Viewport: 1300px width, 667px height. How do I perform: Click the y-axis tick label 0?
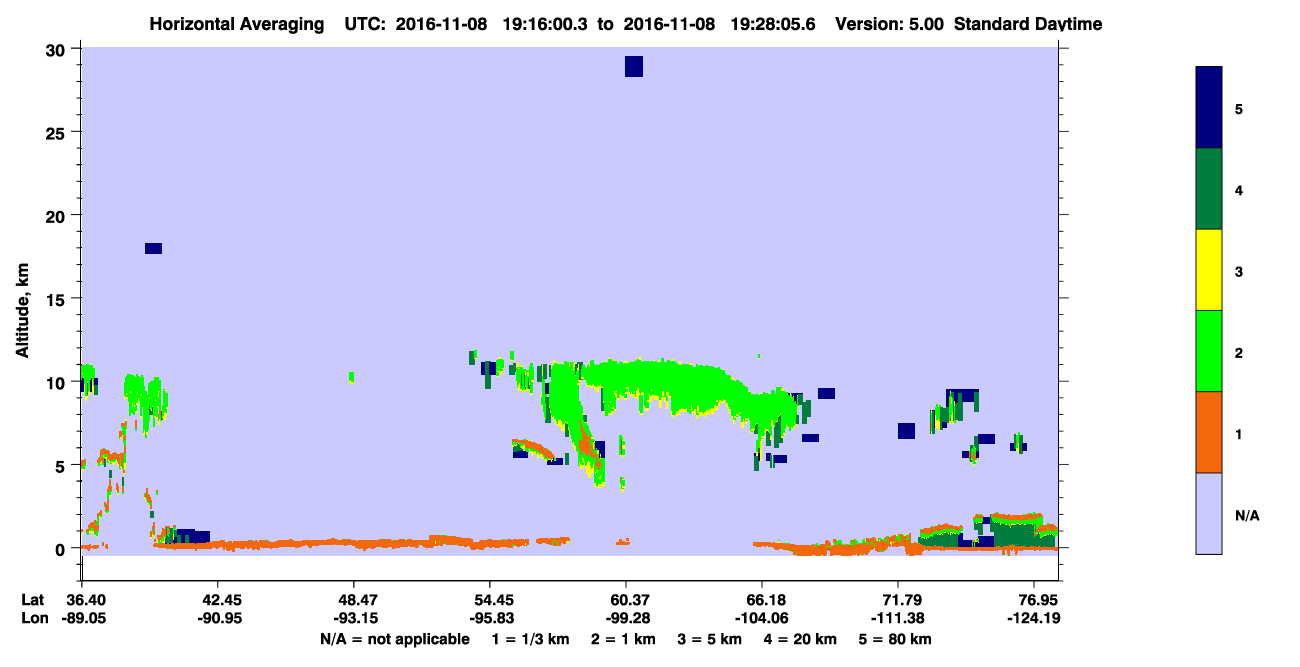[62, 549]
